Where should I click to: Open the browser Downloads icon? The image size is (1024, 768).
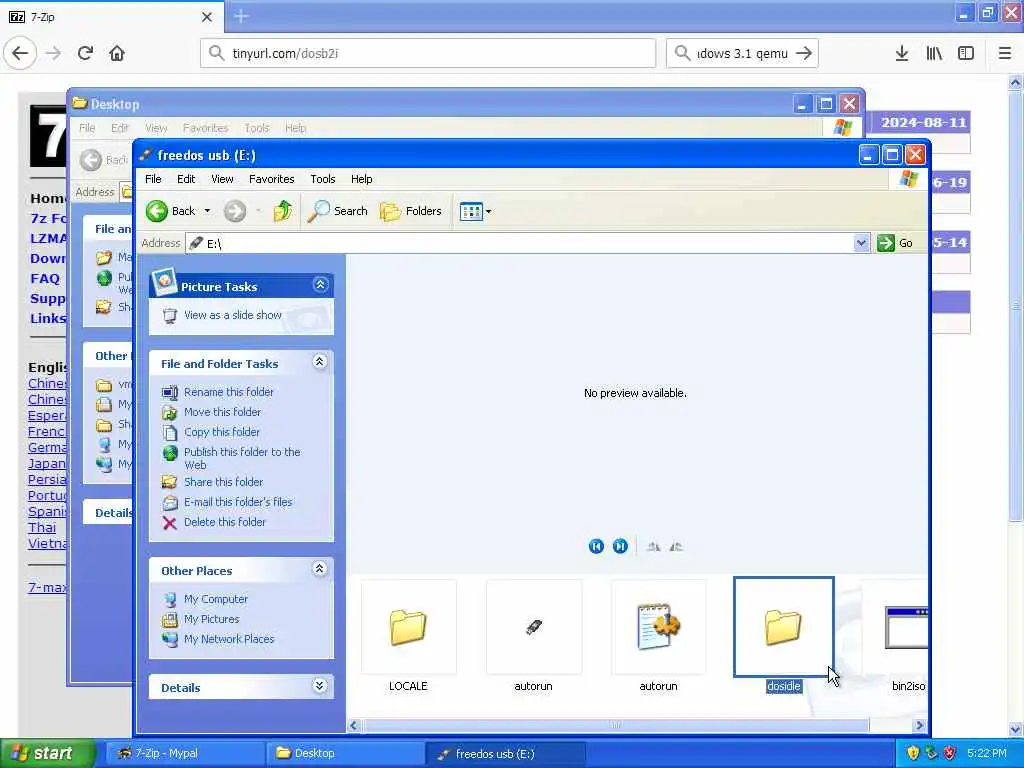click(902, 53)
